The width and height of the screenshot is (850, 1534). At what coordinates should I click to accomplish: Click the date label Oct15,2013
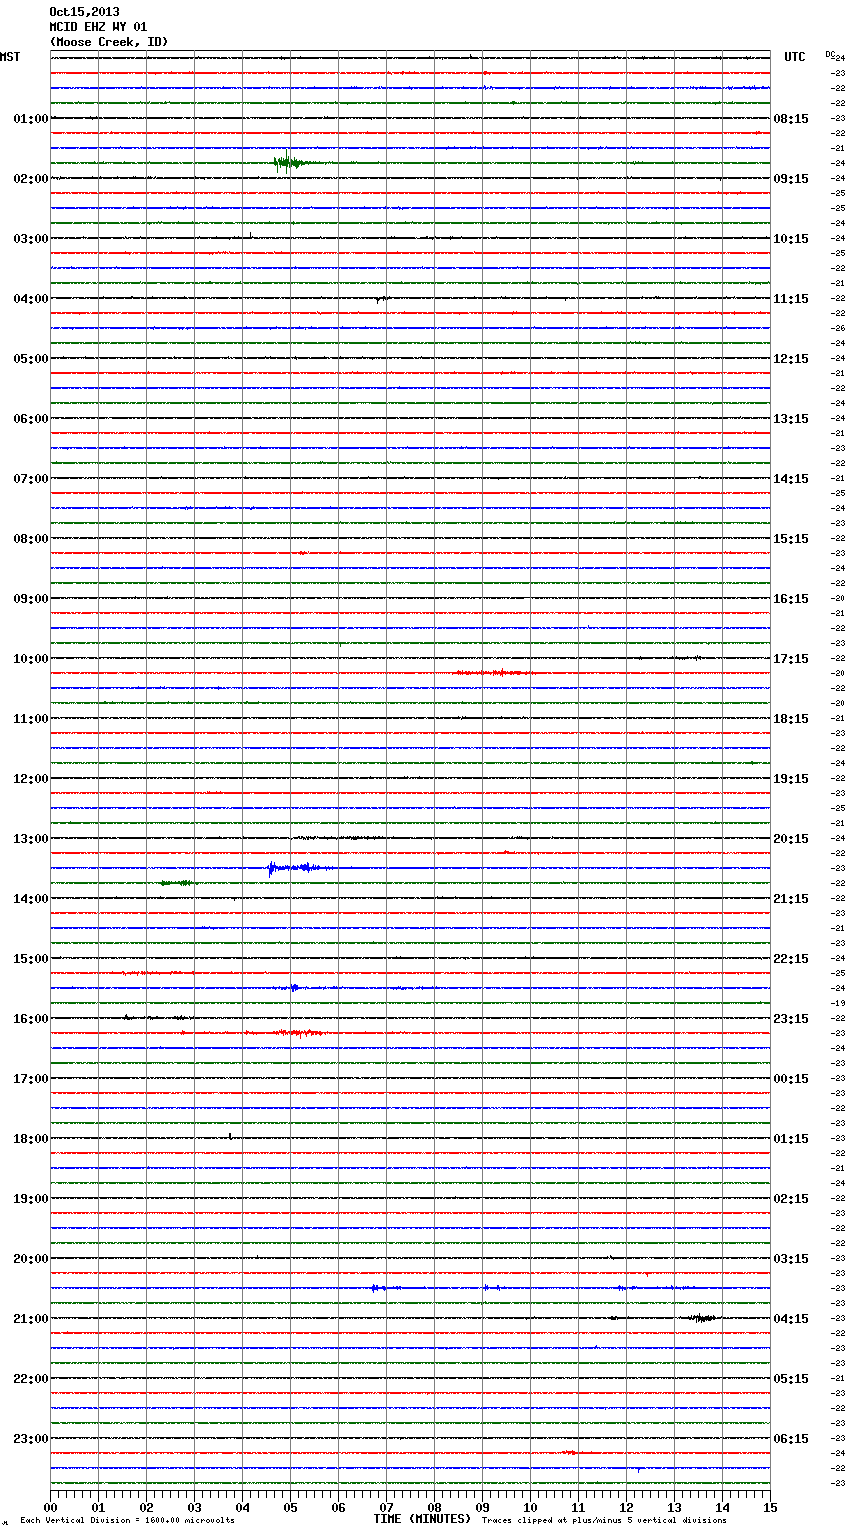[x=84, y=12]
